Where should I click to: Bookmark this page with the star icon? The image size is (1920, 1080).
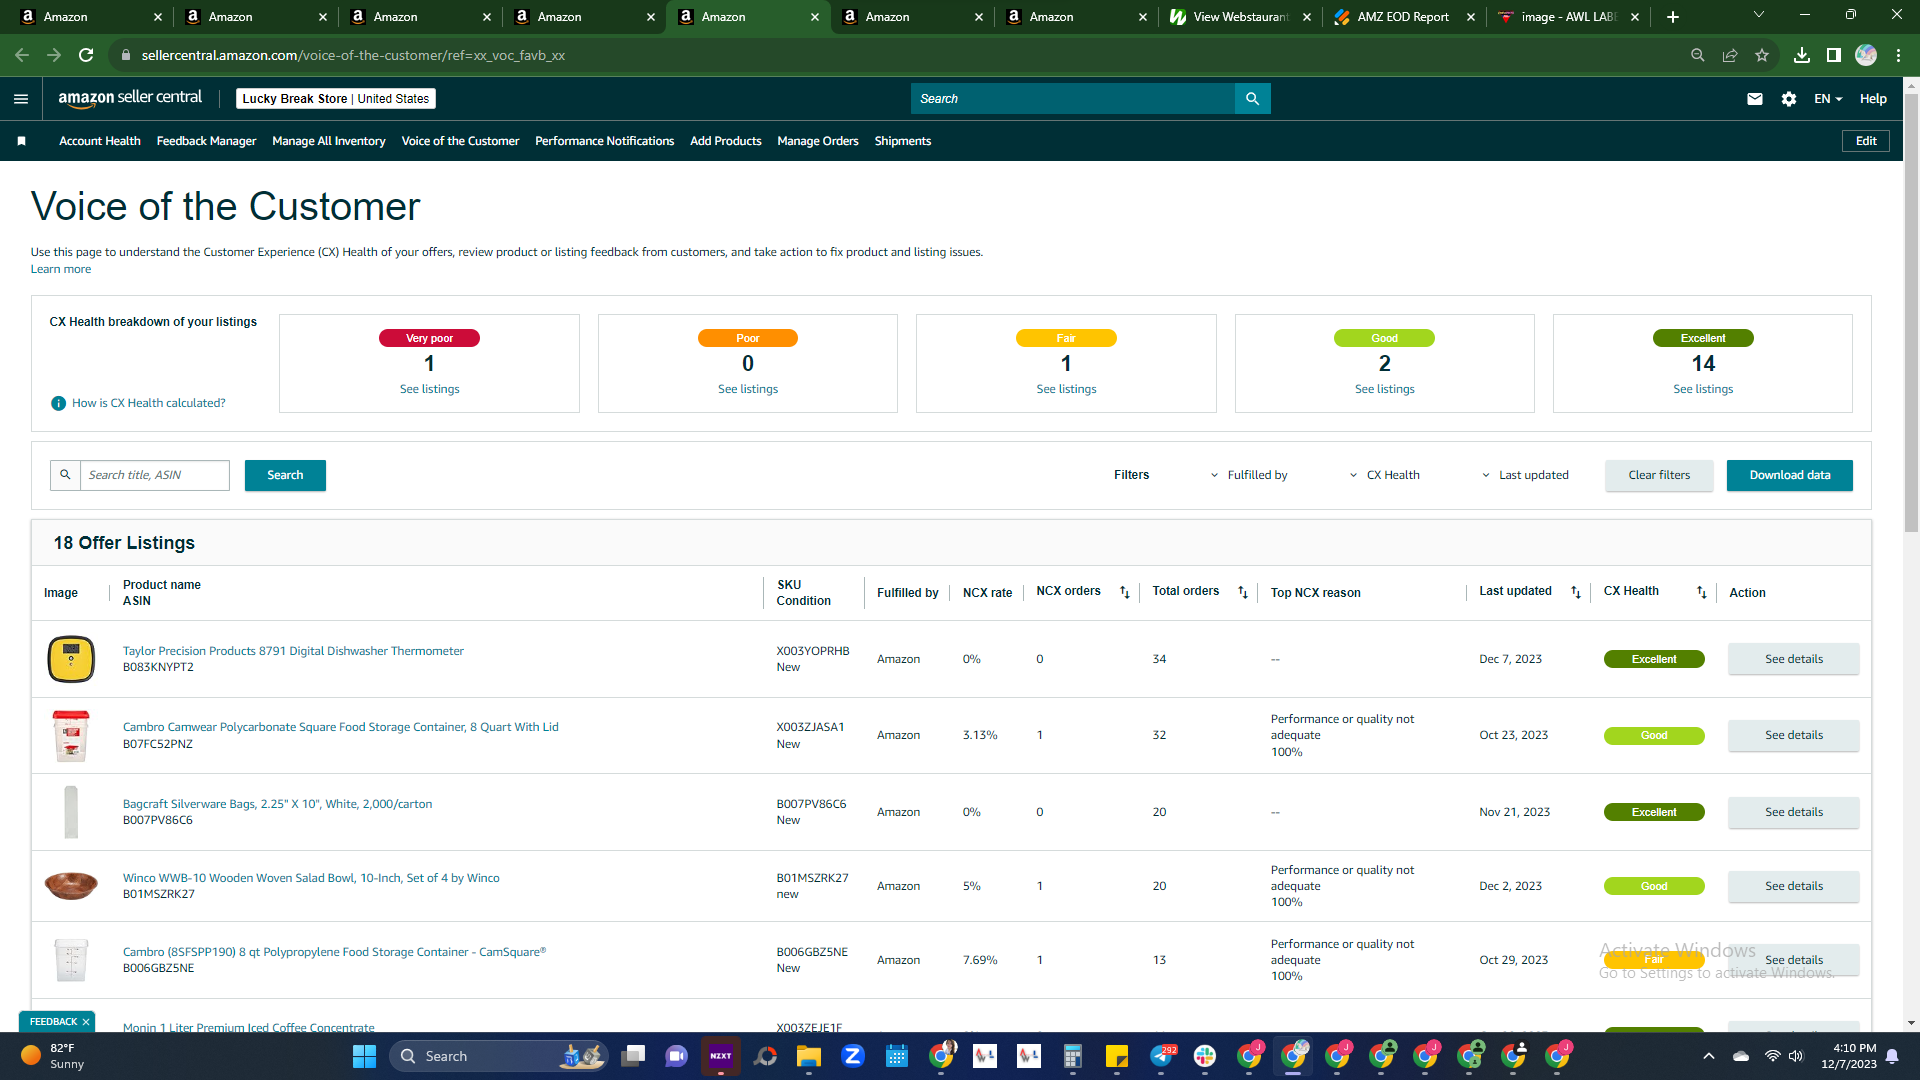tap(1762, 55)
